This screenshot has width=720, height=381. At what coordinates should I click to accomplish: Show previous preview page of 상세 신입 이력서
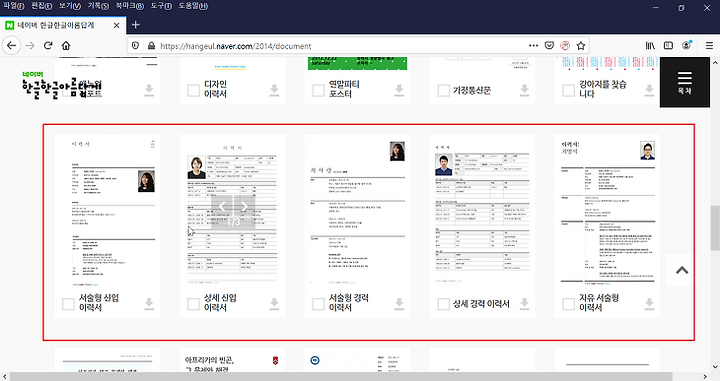point(222,207)
